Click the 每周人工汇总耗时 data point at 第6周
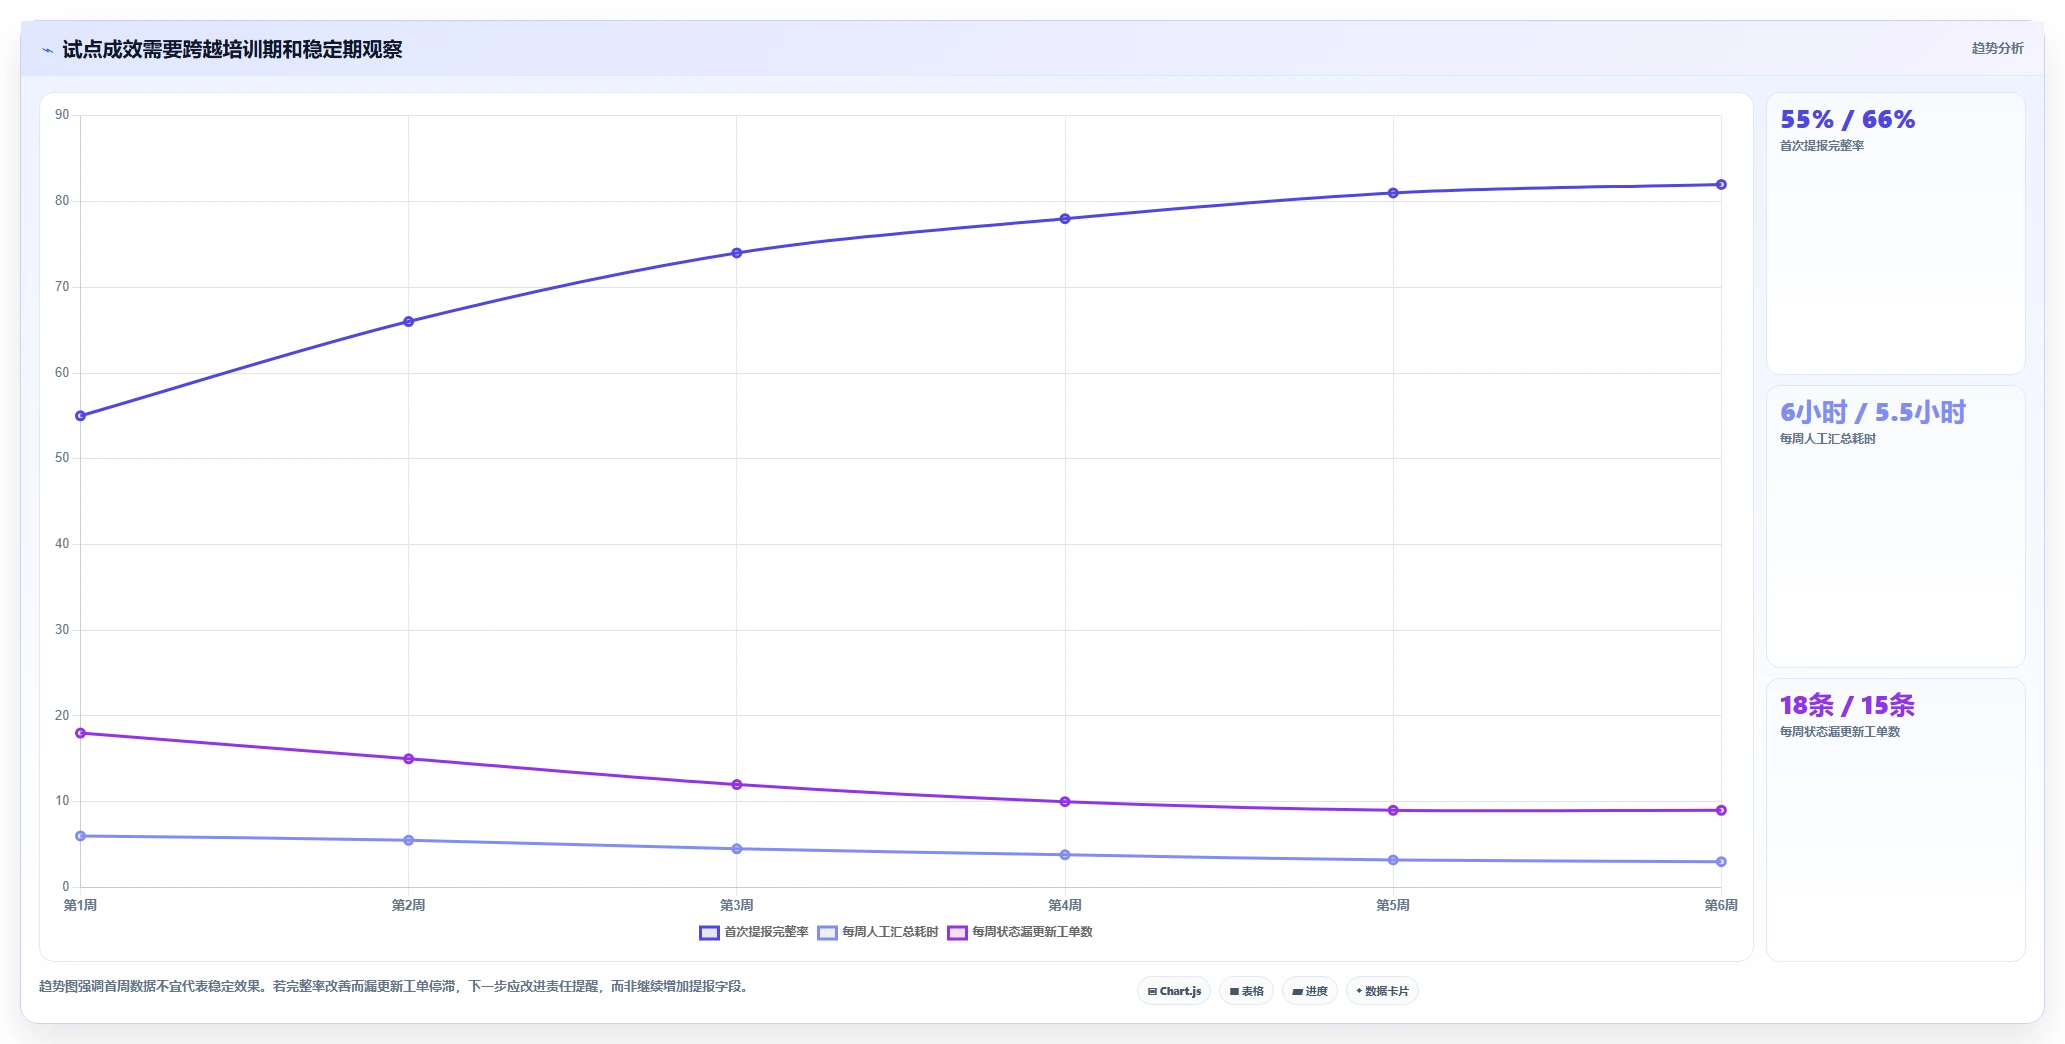 pyautogui.click(x=1721, y=862)
